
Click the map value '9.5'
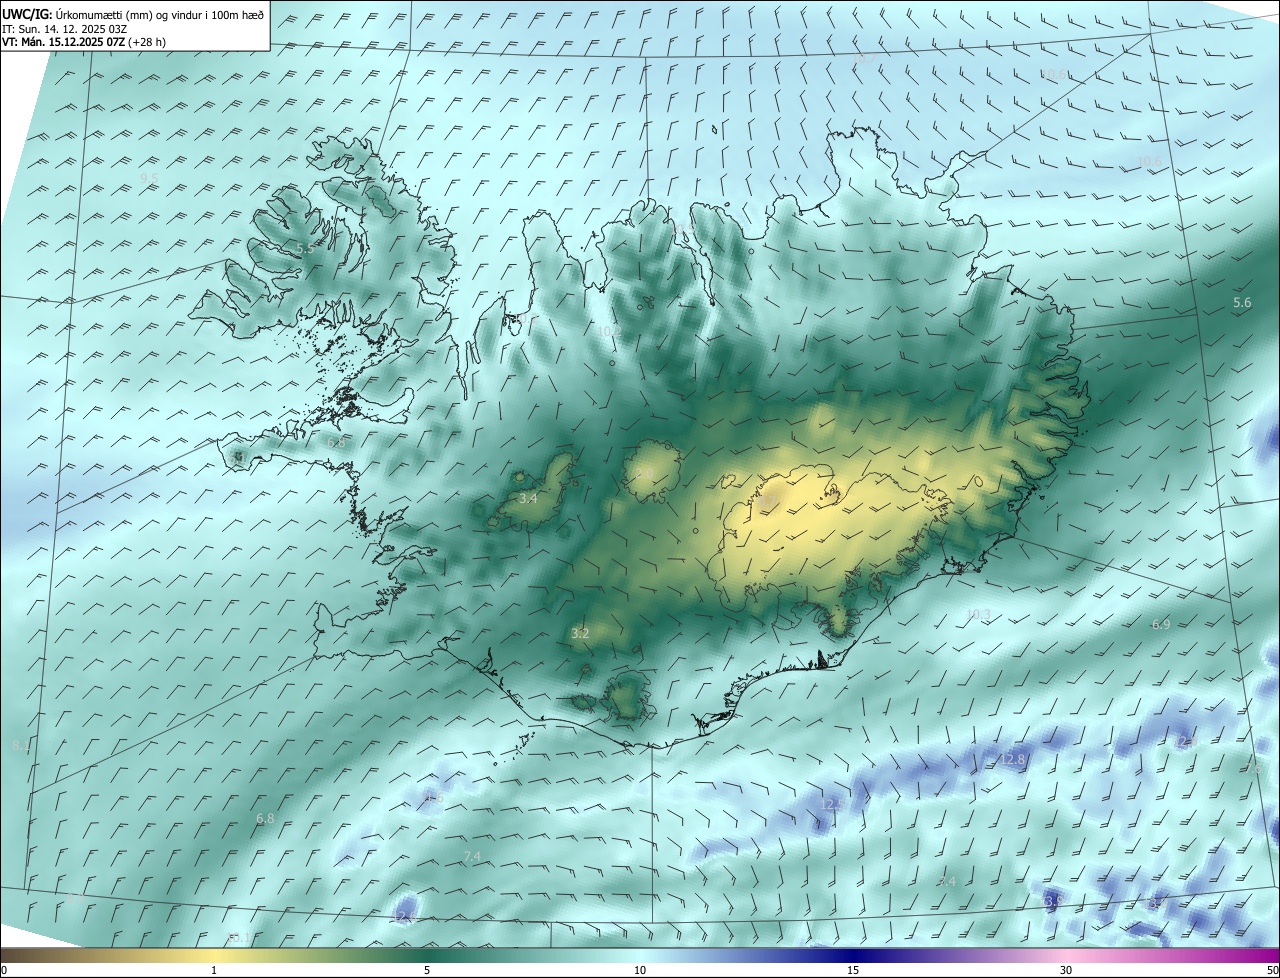149,178
